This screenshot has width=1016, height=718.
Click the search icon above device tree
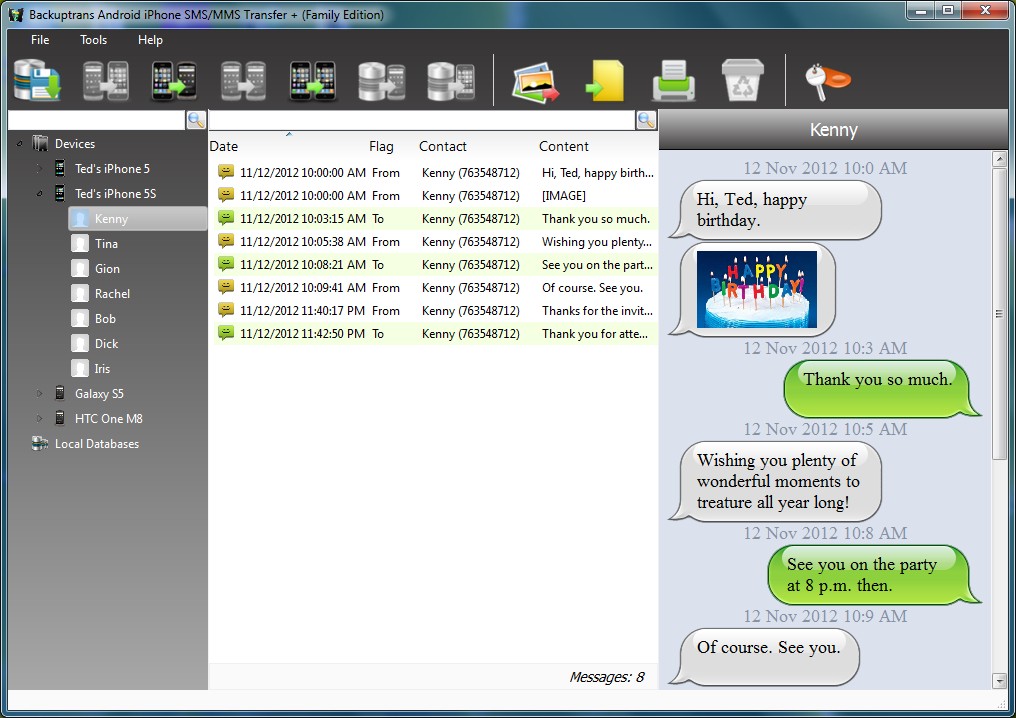(196, 120)
